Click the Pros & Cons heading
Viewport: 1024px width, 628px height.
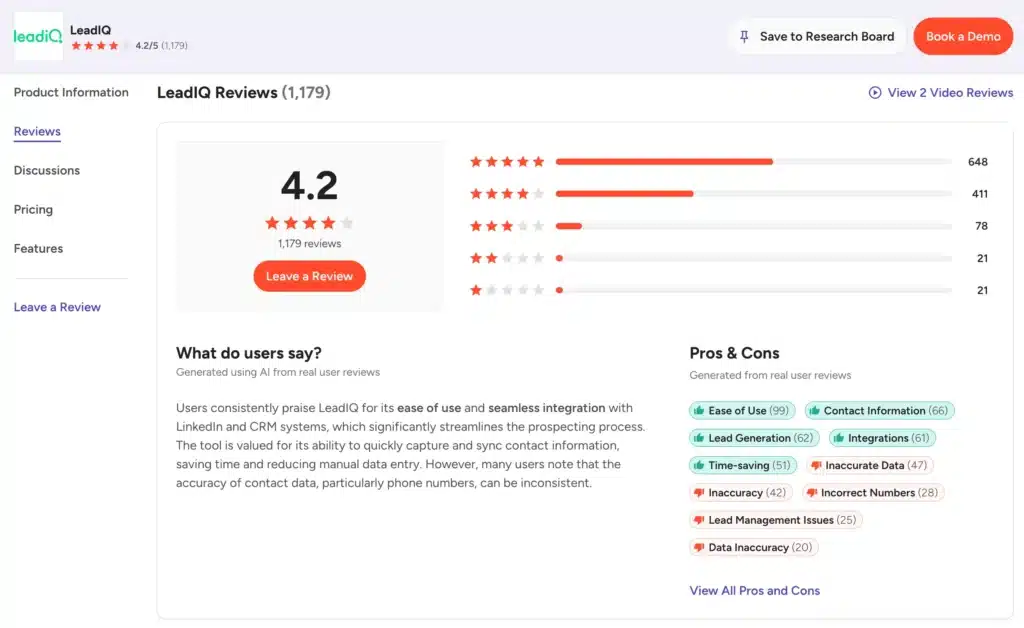tap(734, 353)
